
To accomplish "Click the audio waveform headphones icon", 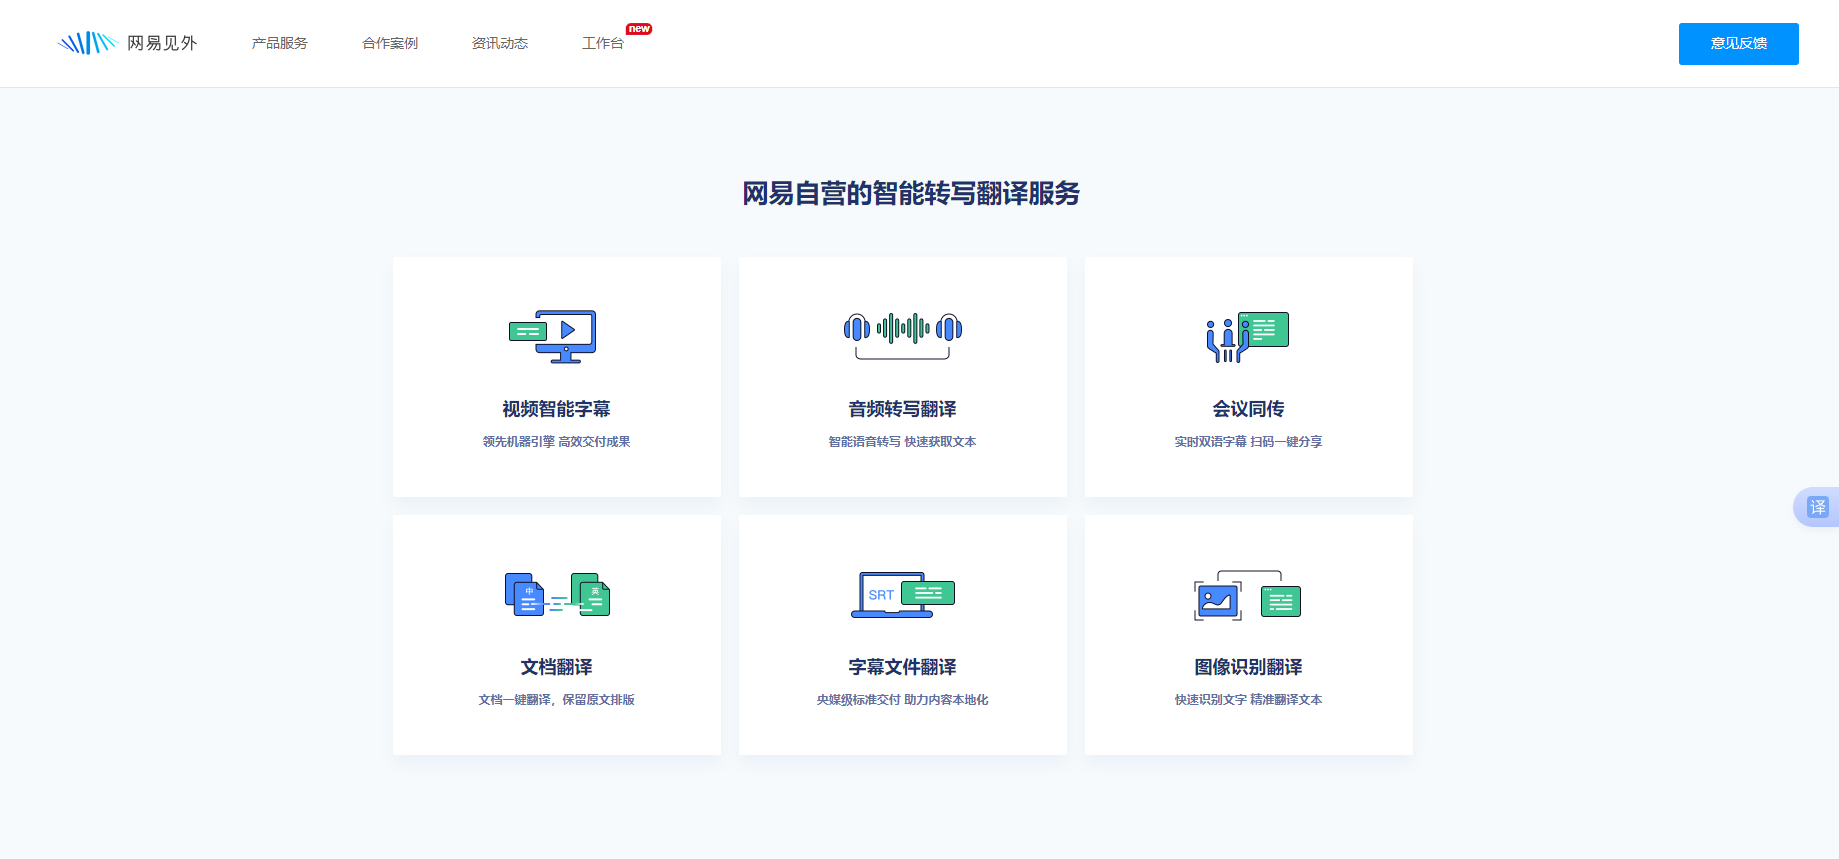I will (x=903, y=335).
